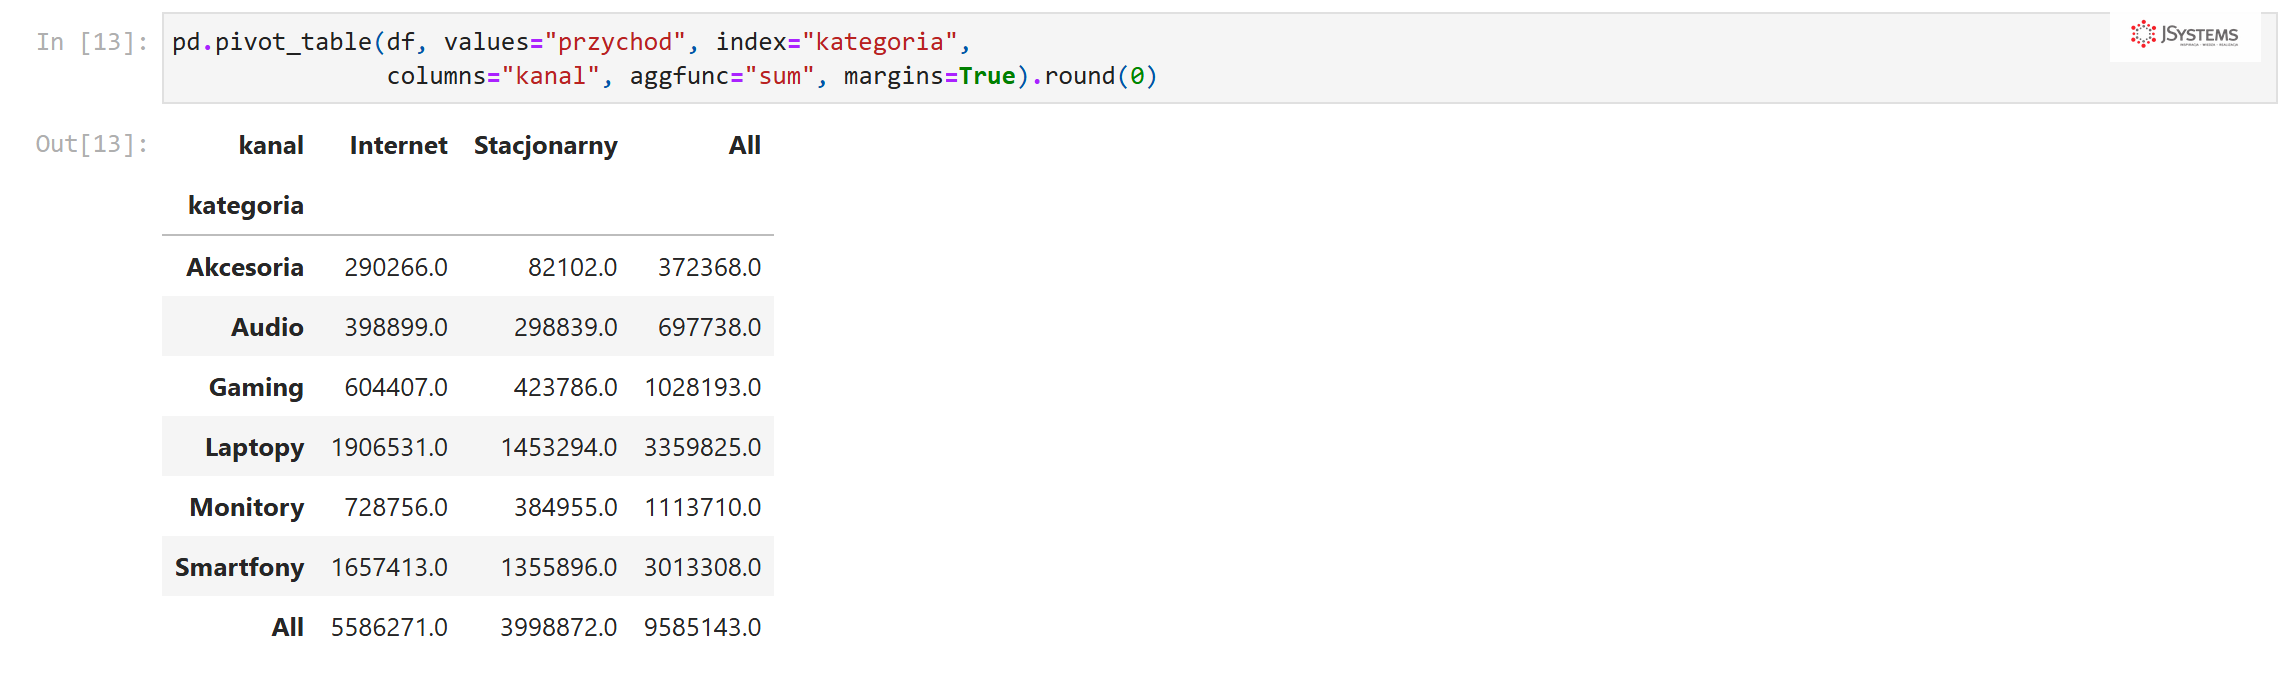The width and height of the screenshot is (2288, 692).
Task: Select the Gaming row label
Action: [256, 388]
